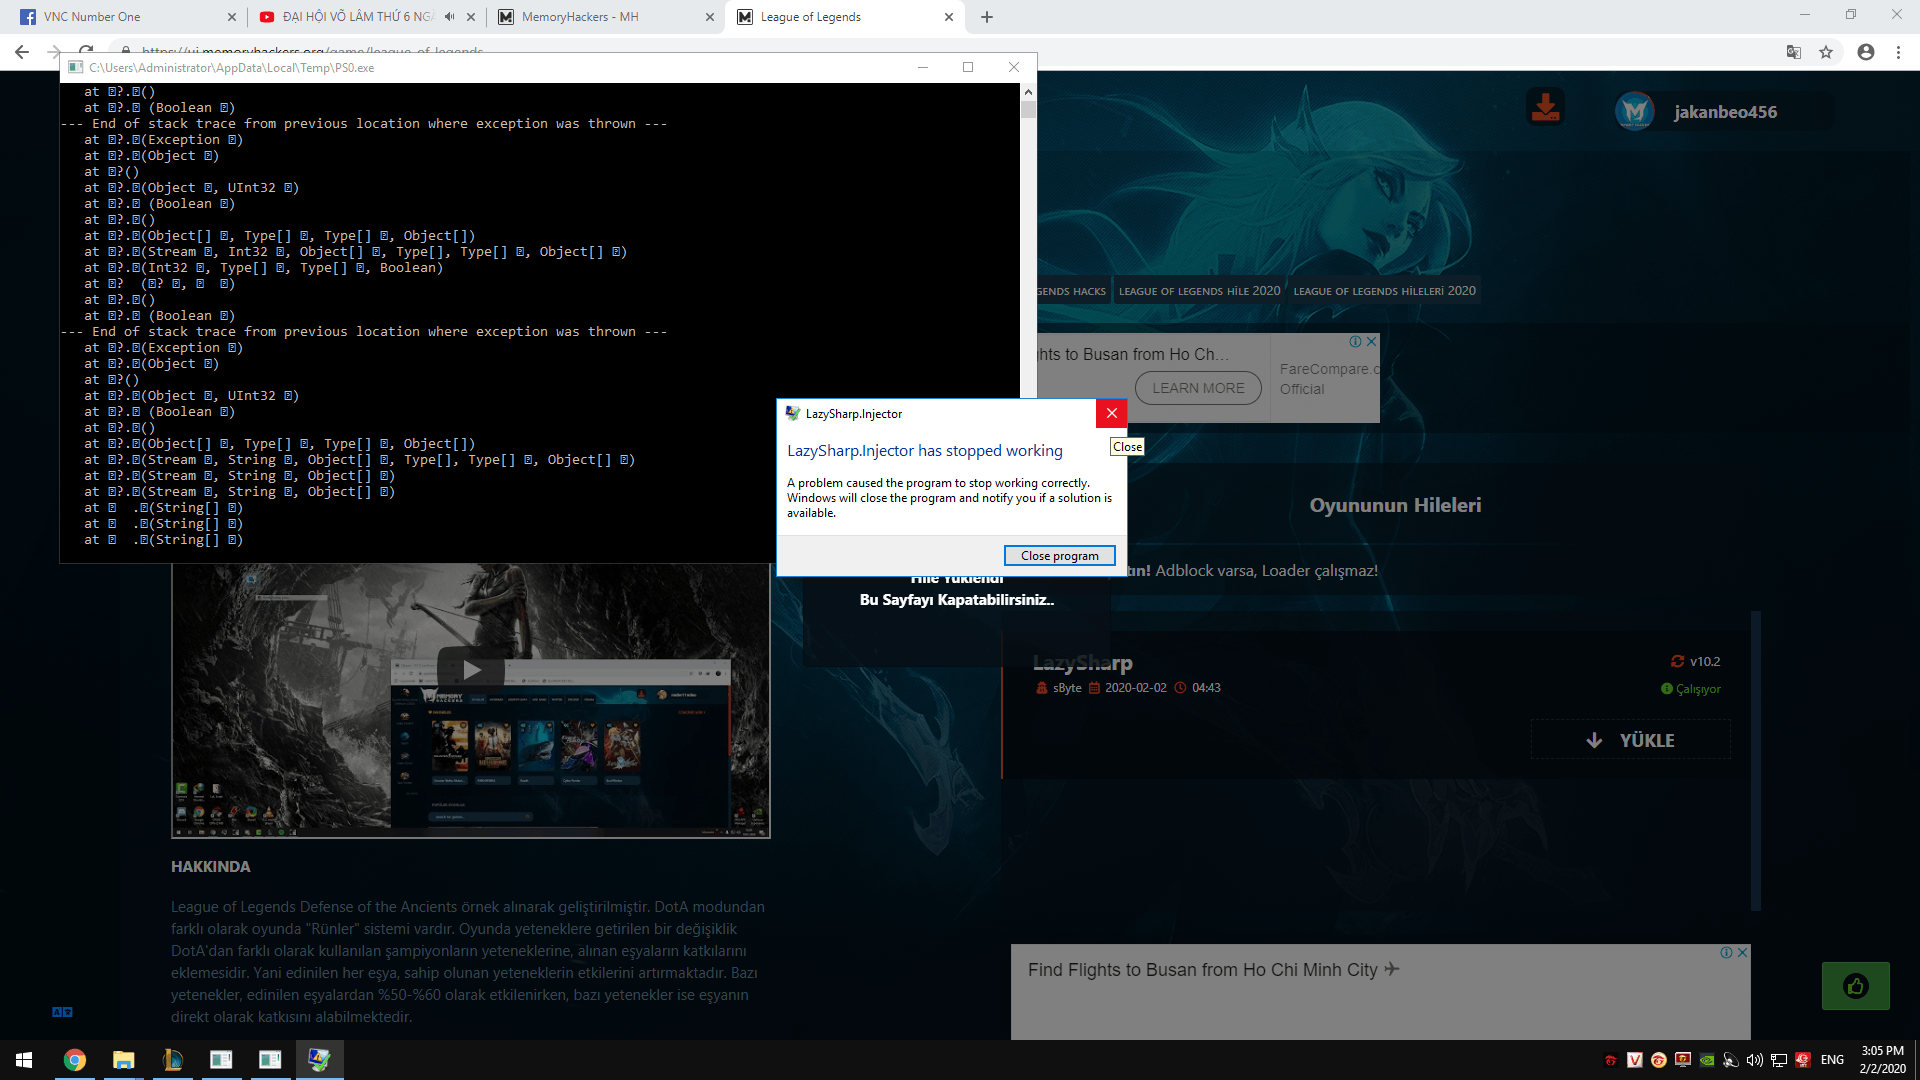Click the YÜKLE download button
The image size is (1920, 1080).
pos(1630,740)
